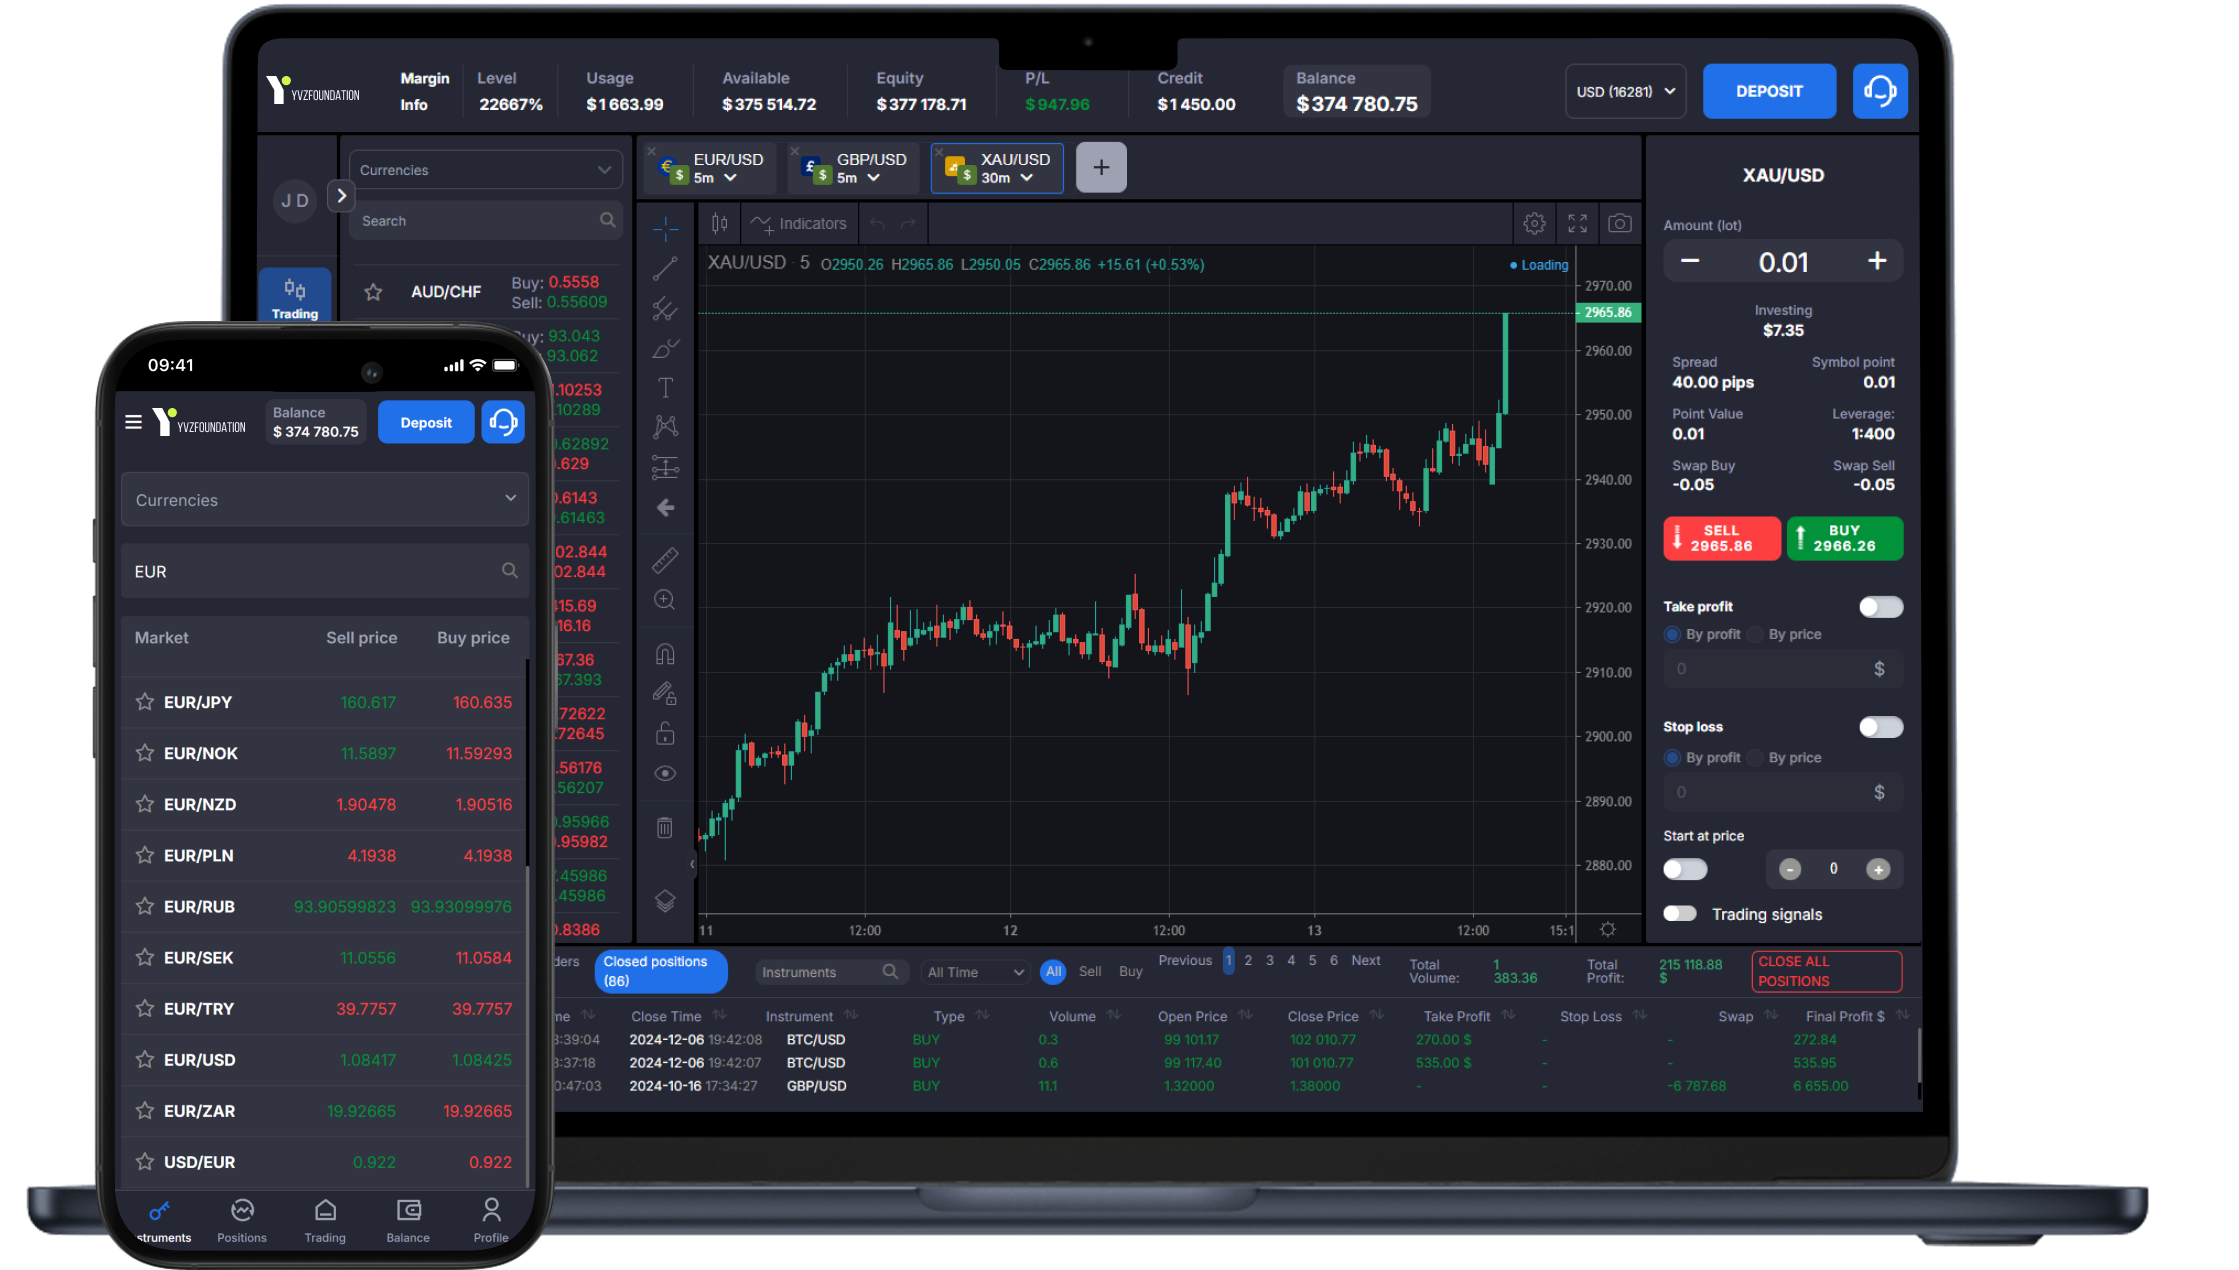Viewport: 2239px width, 1270px height.
Task: Star the EUR/USD pair on phone
Action: [x=145, y=1059]
